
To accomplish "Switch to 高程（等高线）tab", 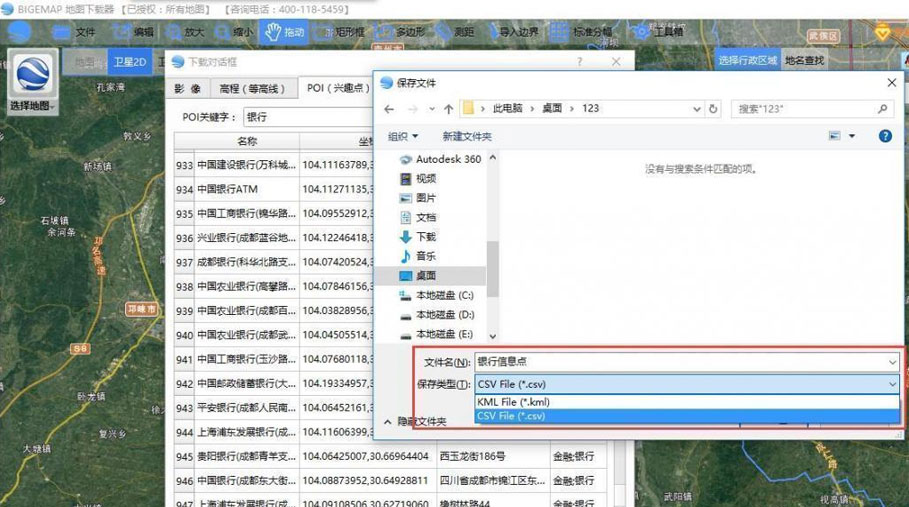I will click(253, 89).
